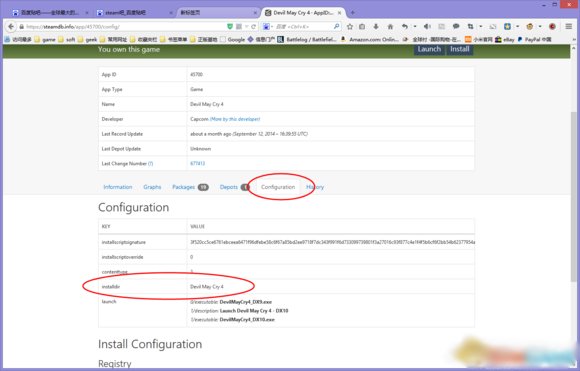Open the More by this developer link
Image resolution: width=580 pixels, height=371 pixels.
tap(235, 119)
